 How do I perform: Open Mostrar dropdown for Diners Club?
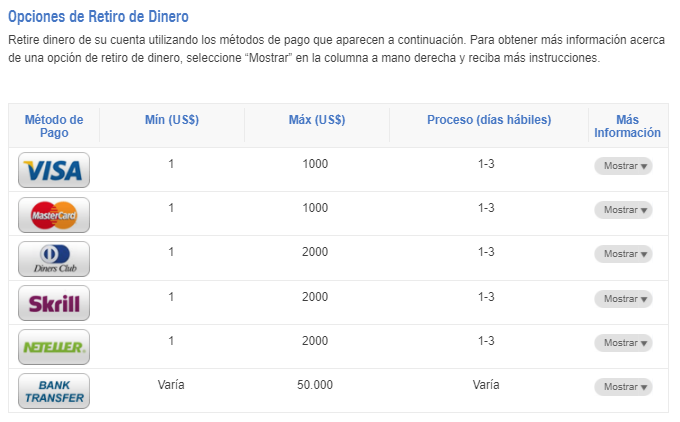coord(623,254)
